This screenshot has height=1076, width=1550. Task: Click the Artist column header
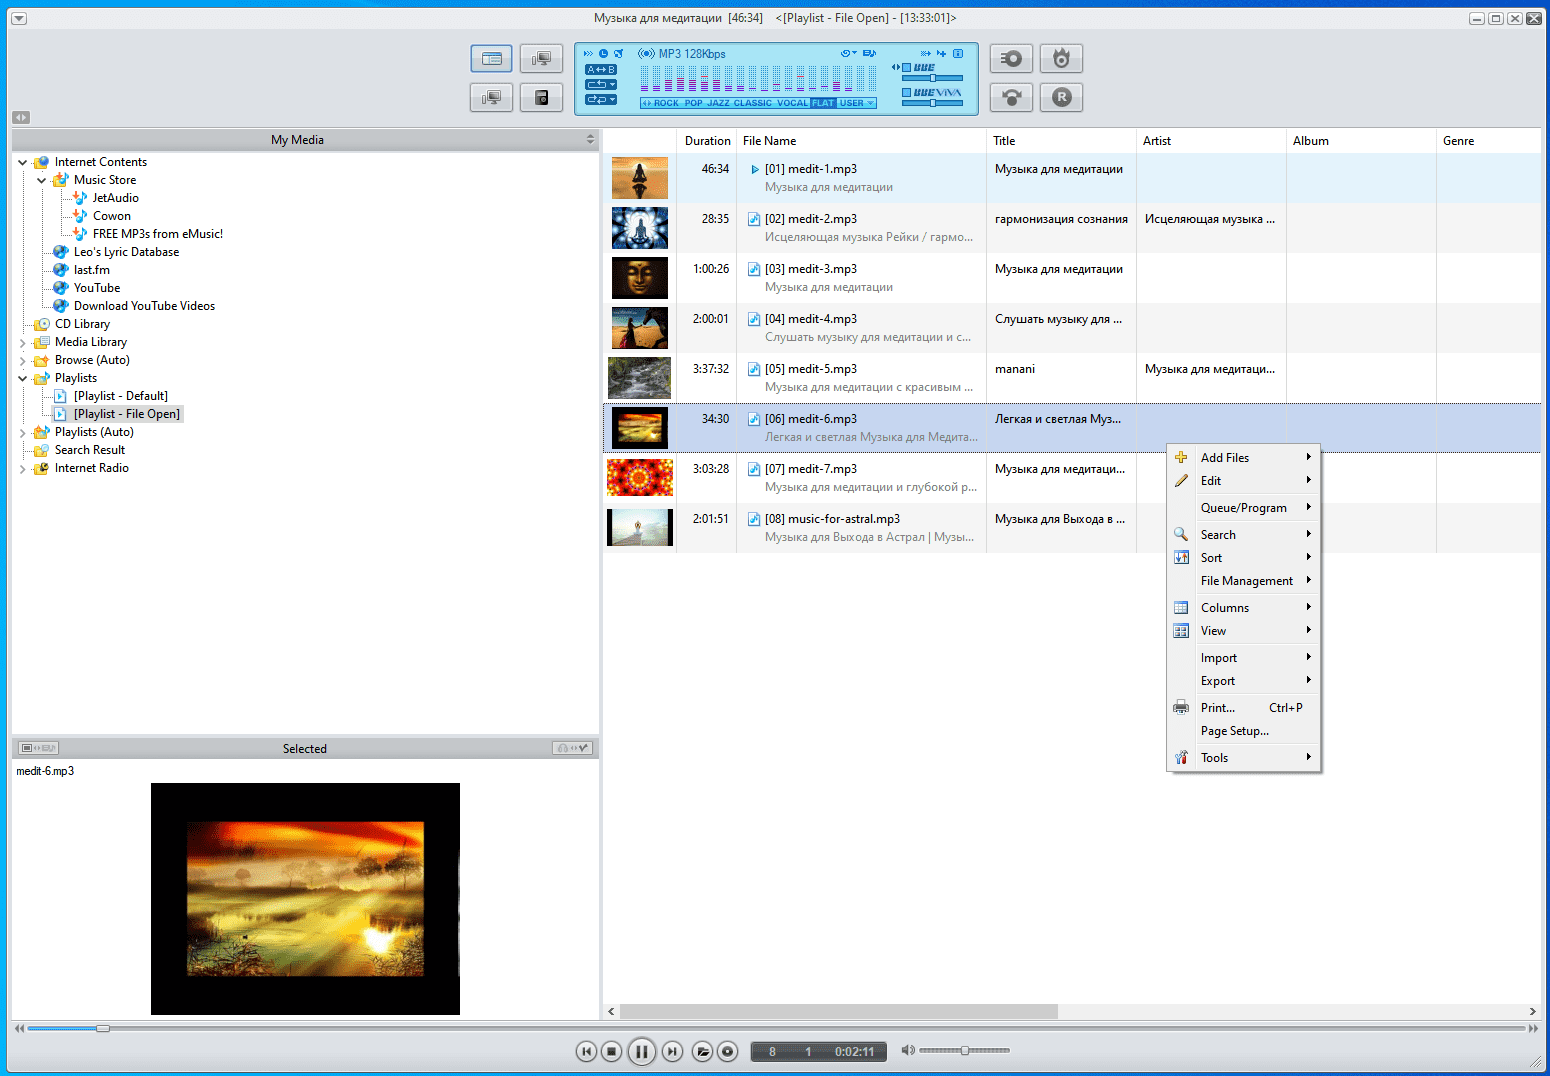pos(1211,141)
